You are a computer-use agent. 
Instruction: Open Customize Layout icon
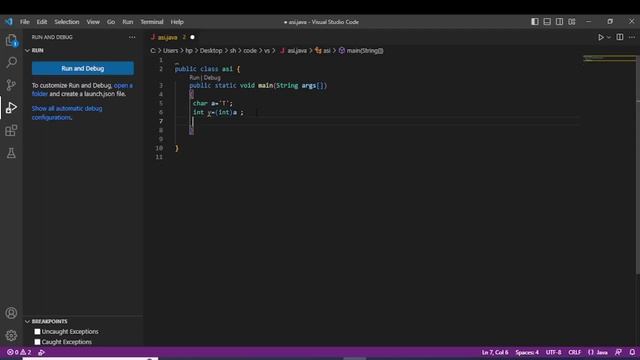click(572, 22)
